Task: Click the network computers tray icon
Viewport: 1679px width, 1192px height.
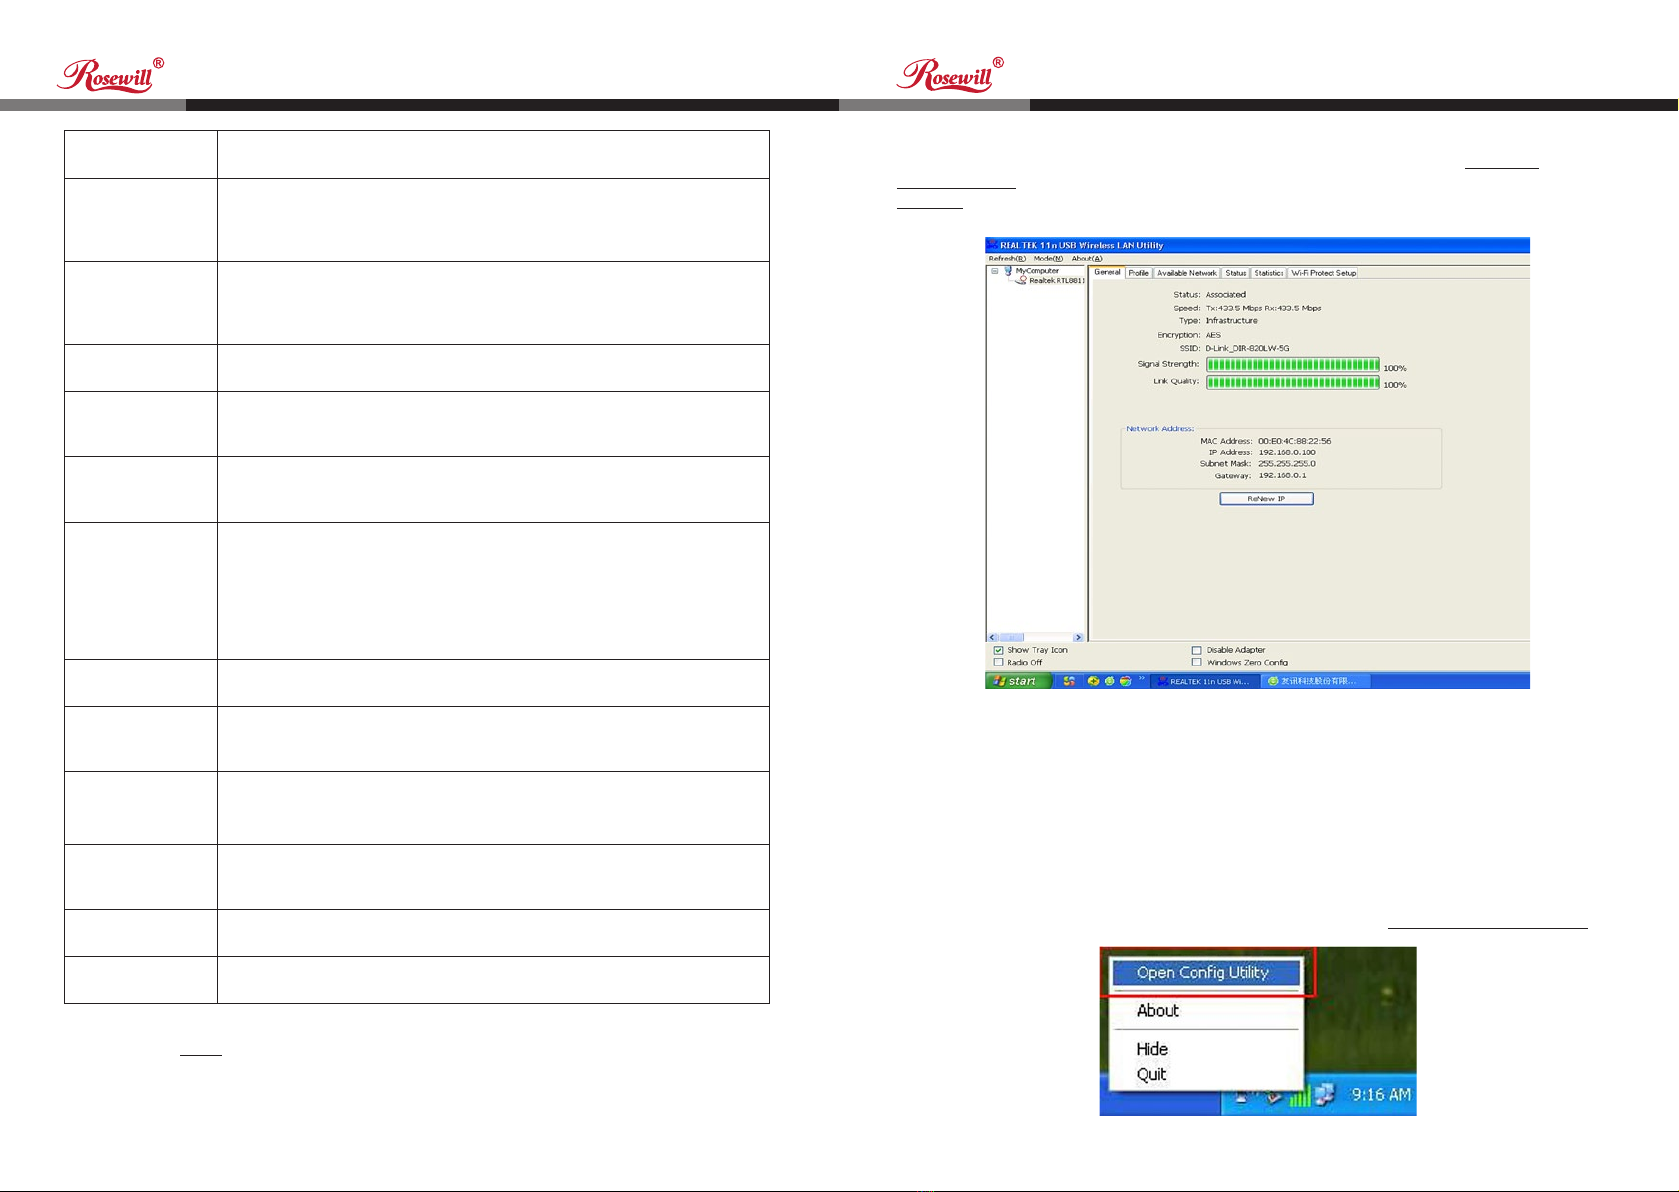Action: tap(1325, 1096)
